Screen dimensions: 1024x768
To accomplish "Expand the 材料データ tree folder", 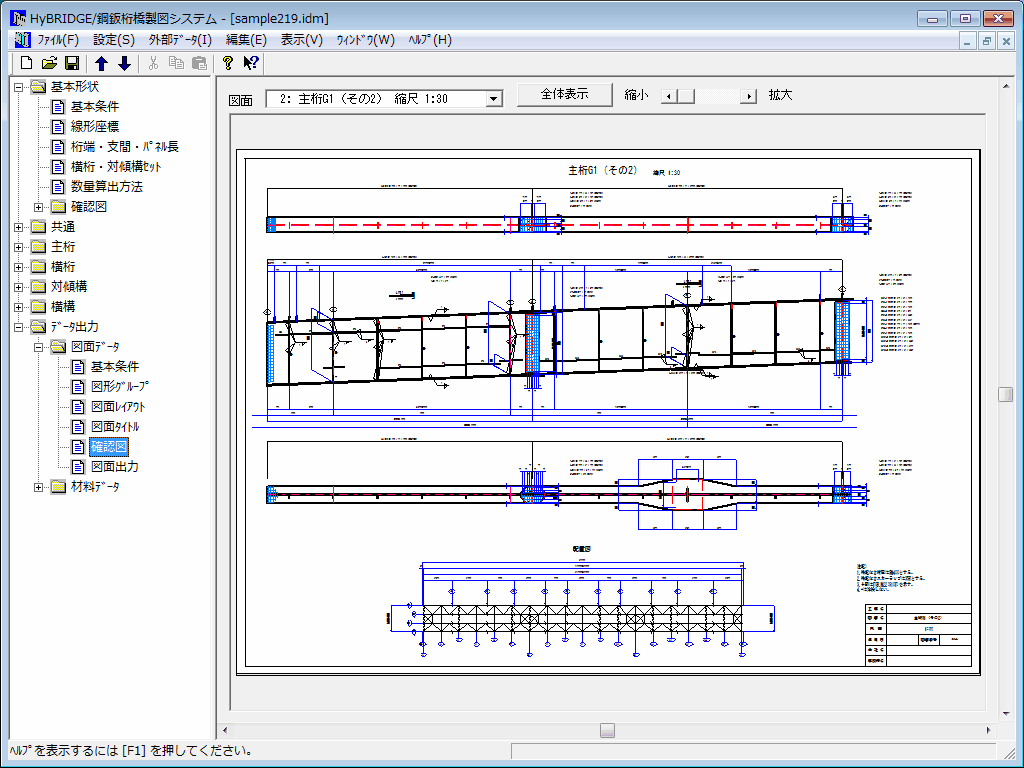I will coord(39,487).
